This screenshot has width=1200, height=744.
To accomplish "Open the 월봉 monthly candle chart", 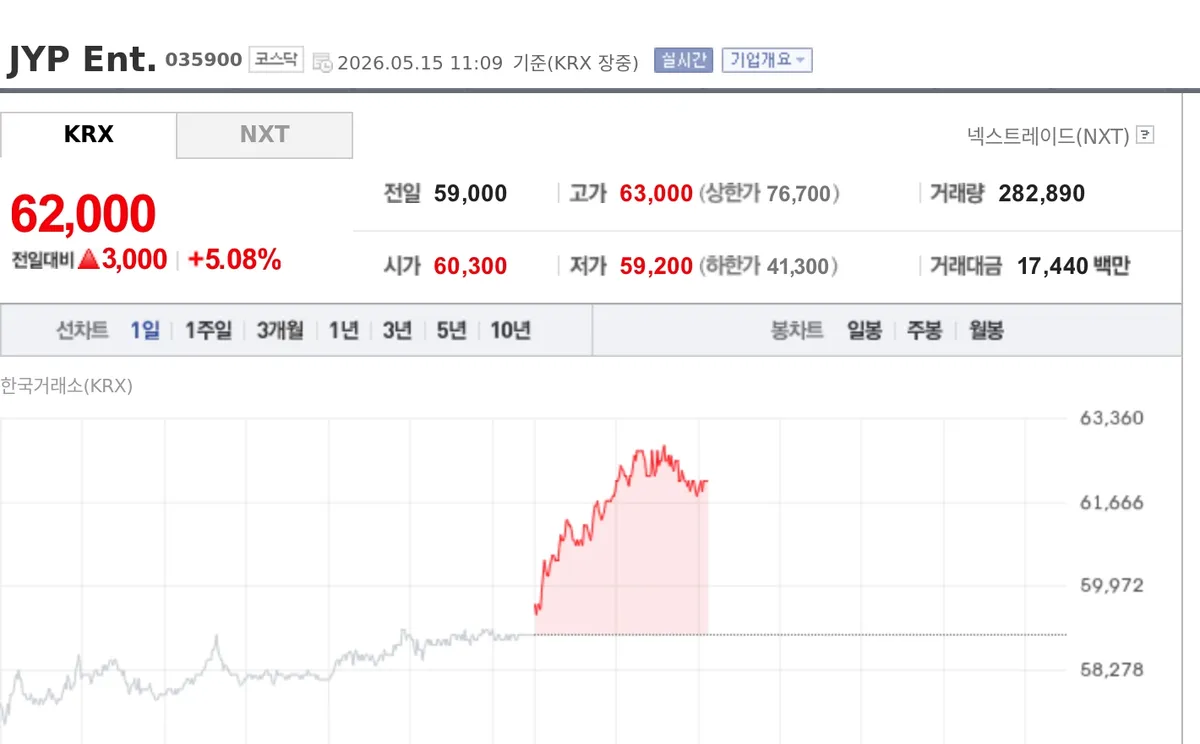I will coord(986,331).
